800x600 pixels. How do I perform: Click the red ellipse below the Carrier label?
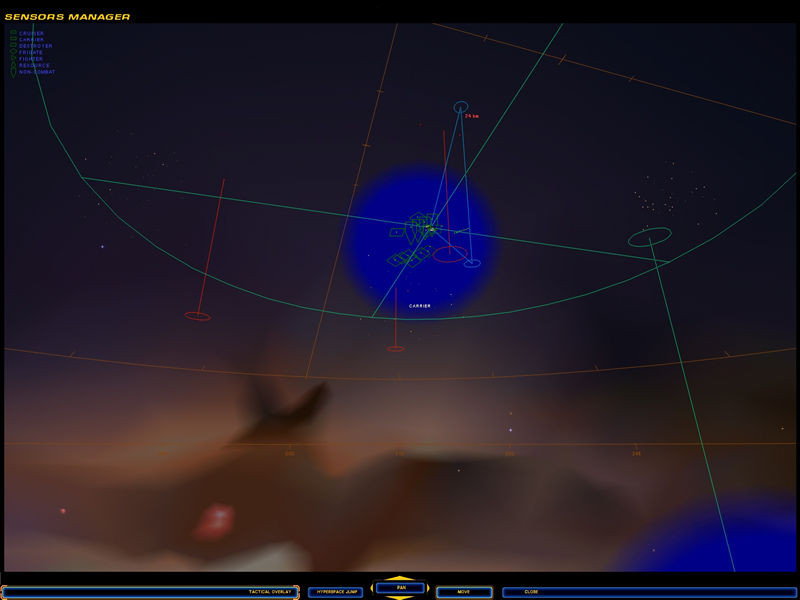(395, 349)
